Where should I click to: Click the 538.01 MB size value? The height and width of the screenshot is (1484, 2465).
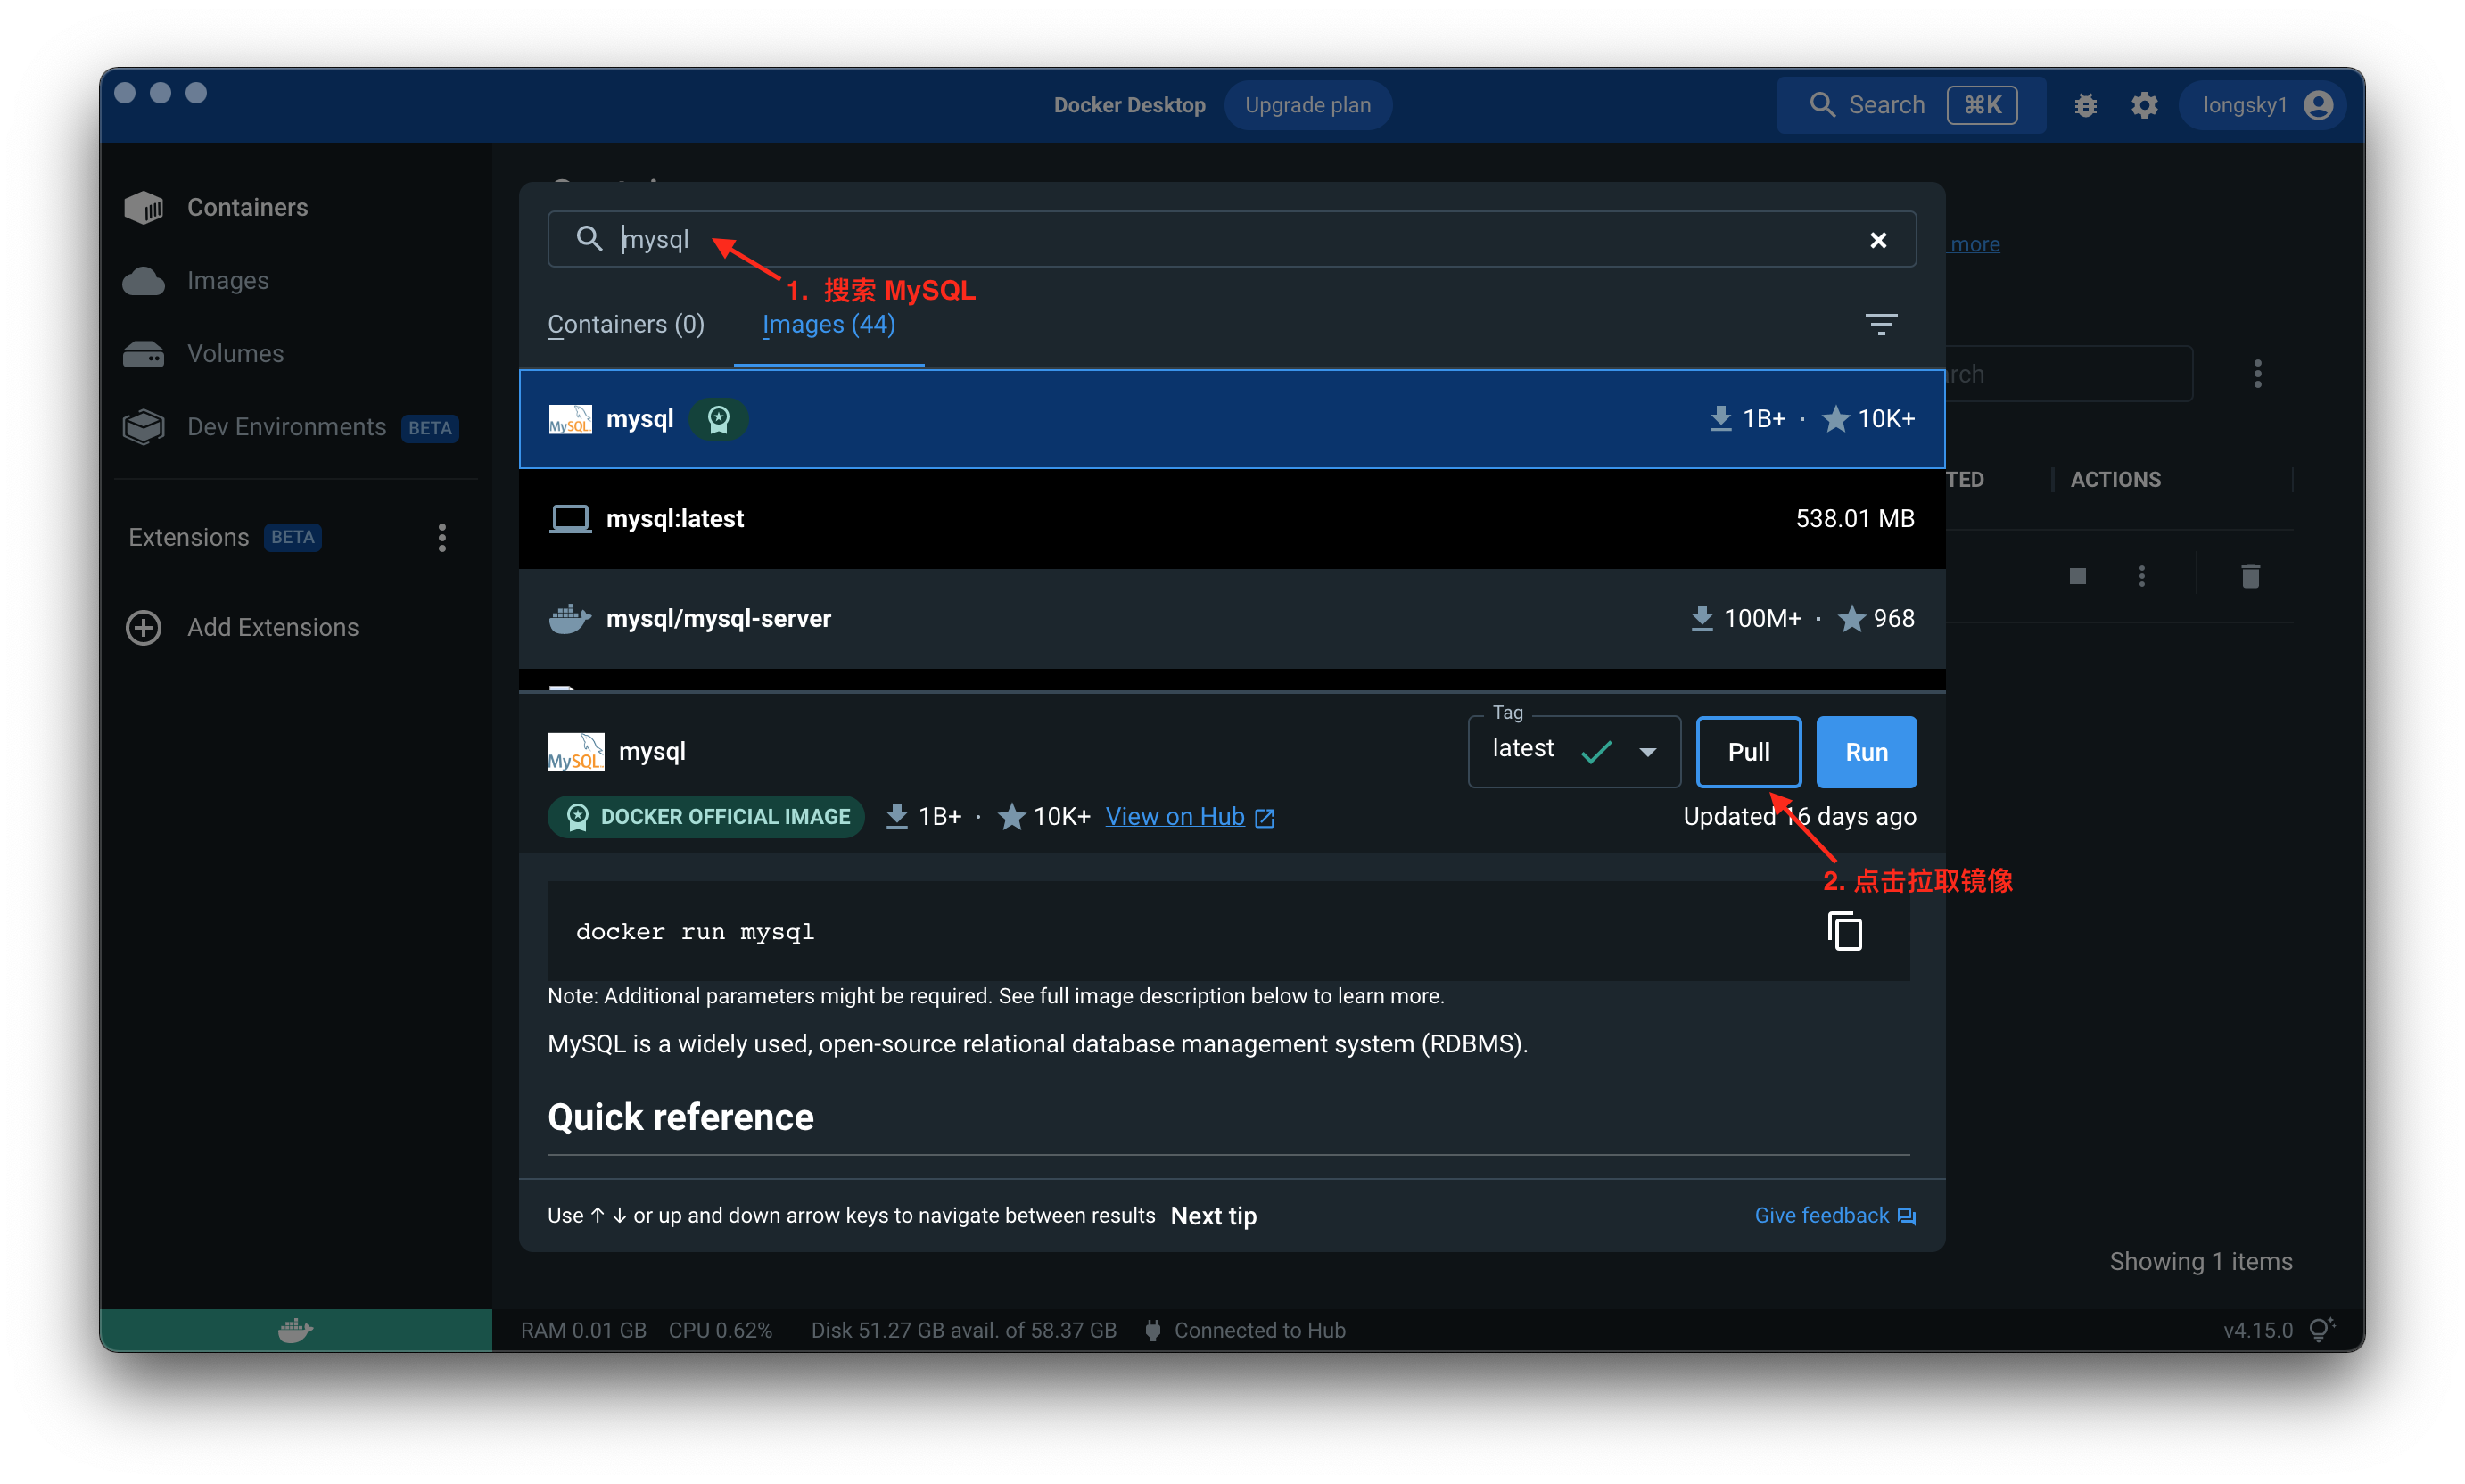click(1854, 519)
